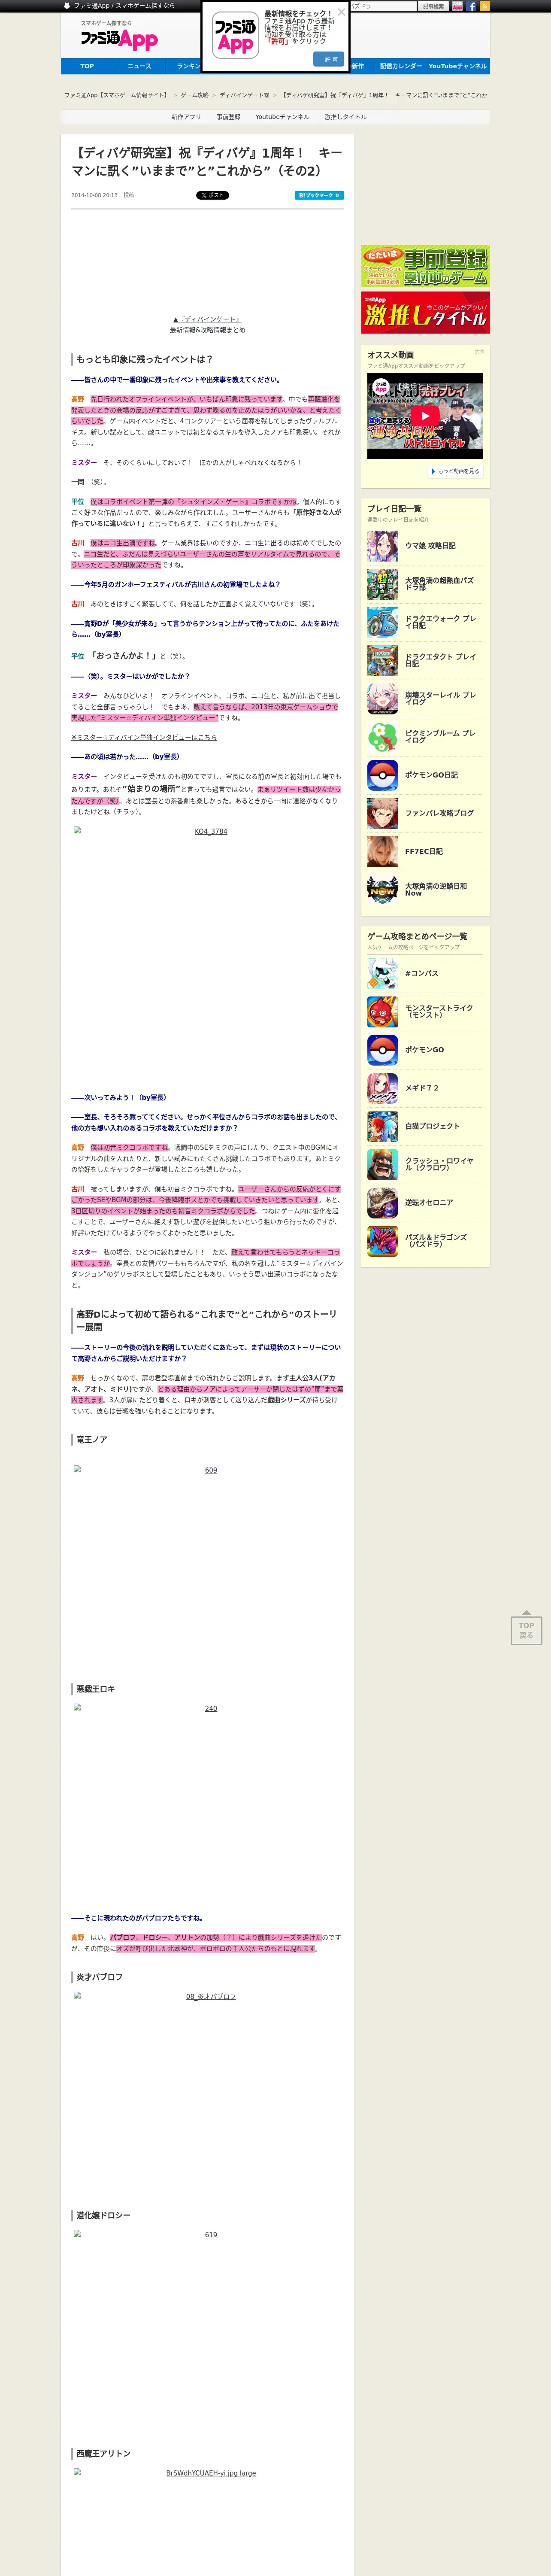
Task: Click the TOP 戻る back-to-top button
Action: pos(526,1628)
